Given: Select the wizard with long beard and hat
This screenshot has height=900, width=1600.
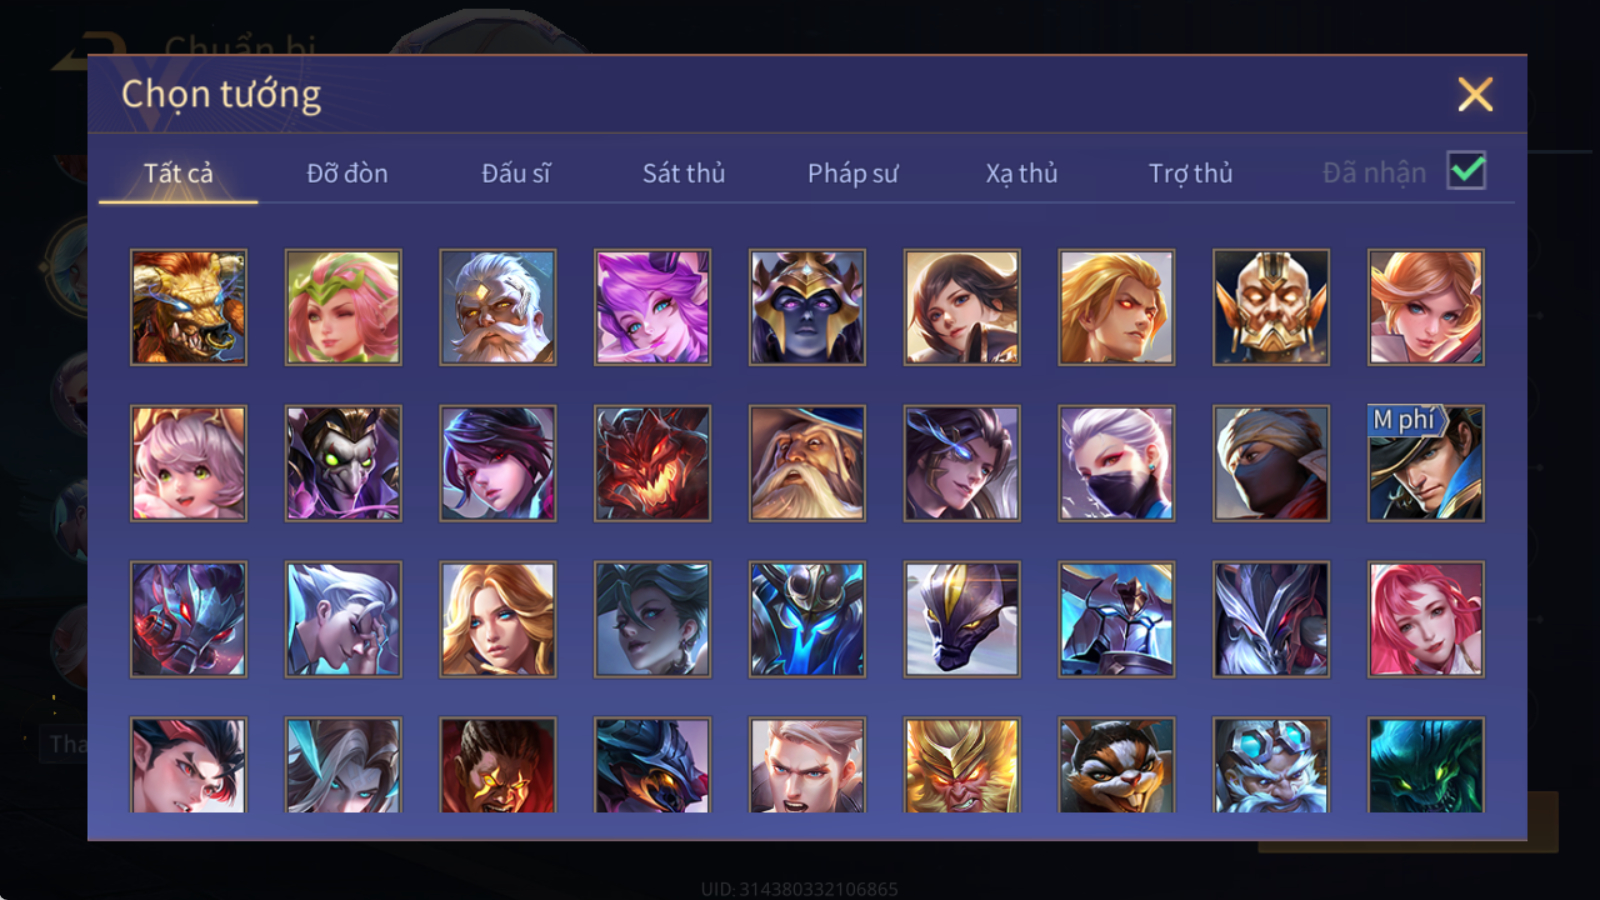Looking at the screenshot, I should pos(807,463).
